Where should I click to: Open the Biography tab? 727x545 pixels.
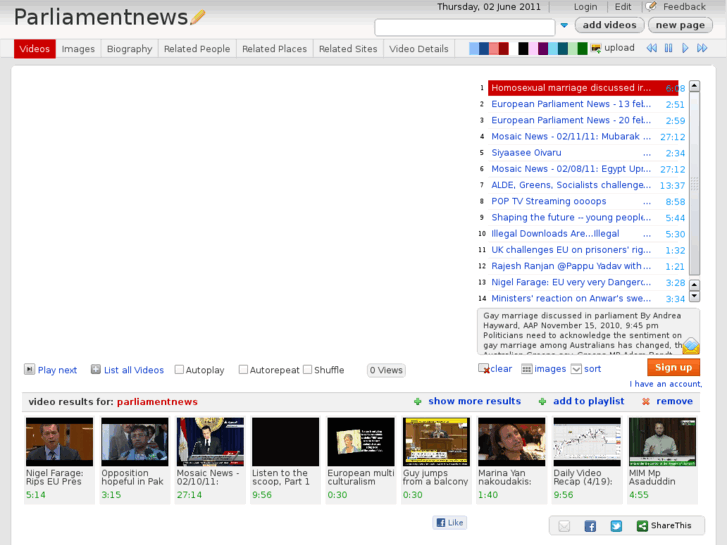(x=129, y=49)
